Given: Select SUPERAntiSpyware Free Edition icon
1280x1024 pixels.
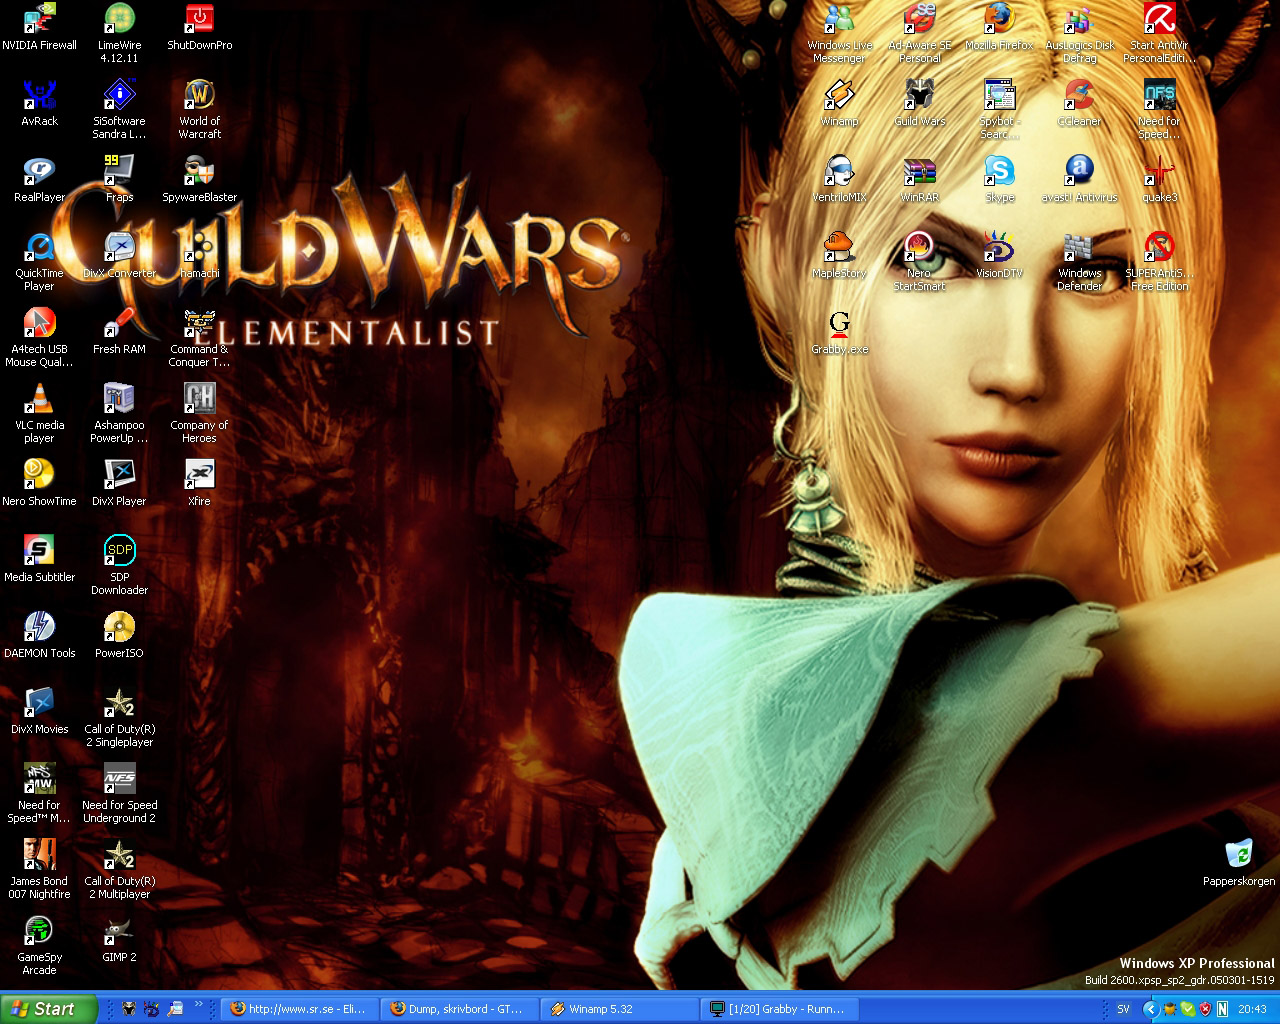Looking at the screenshot, I should 1159,262.
